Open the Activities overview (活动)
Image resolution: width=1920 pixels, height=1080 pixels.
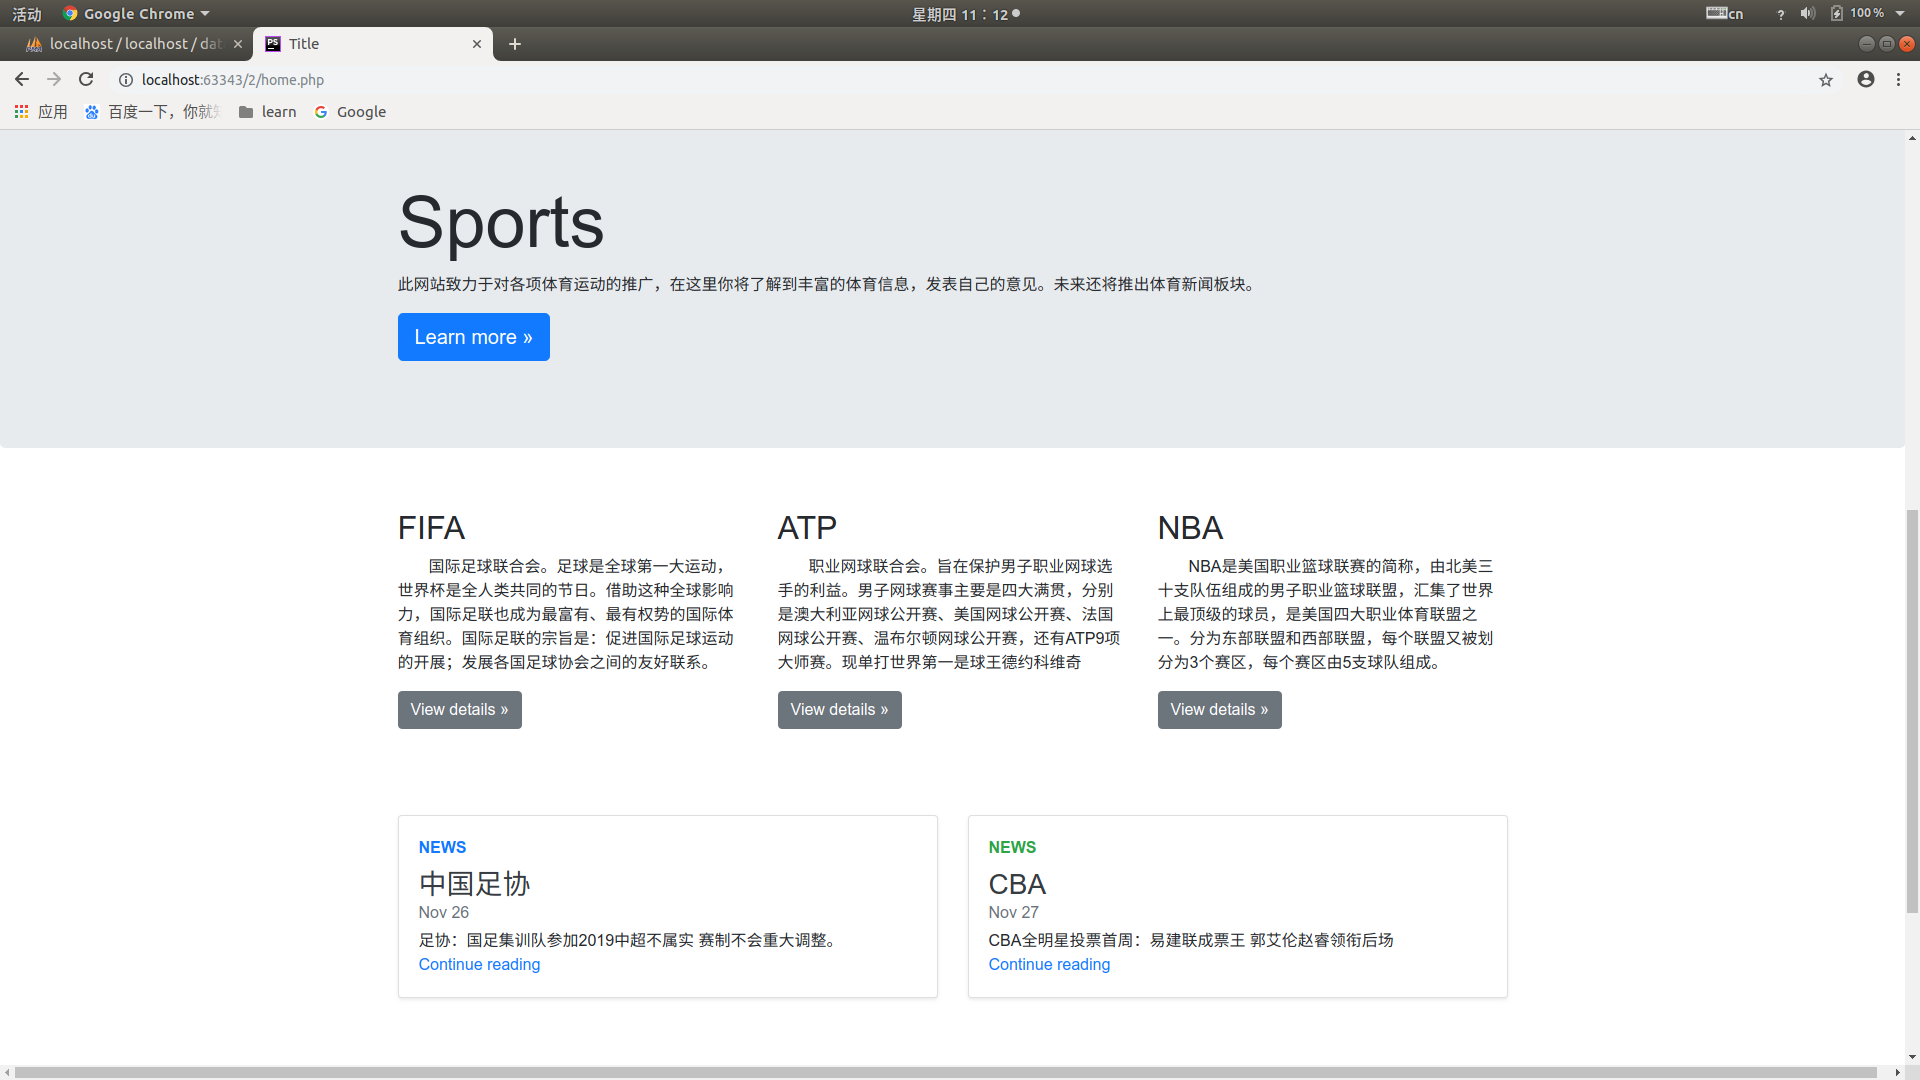(x=27, y=14)
